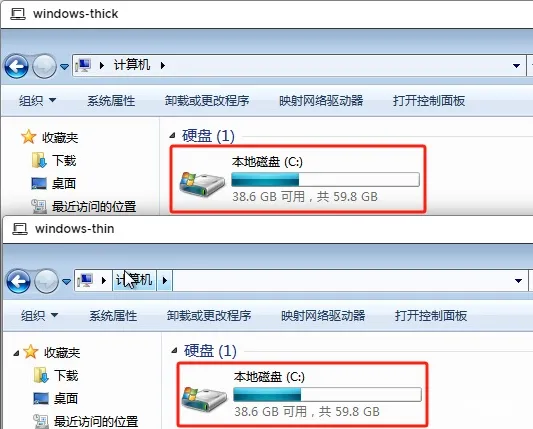
Task: Collapse 硬盘 (1) group in windows-thick
Action: coord(173,136)
